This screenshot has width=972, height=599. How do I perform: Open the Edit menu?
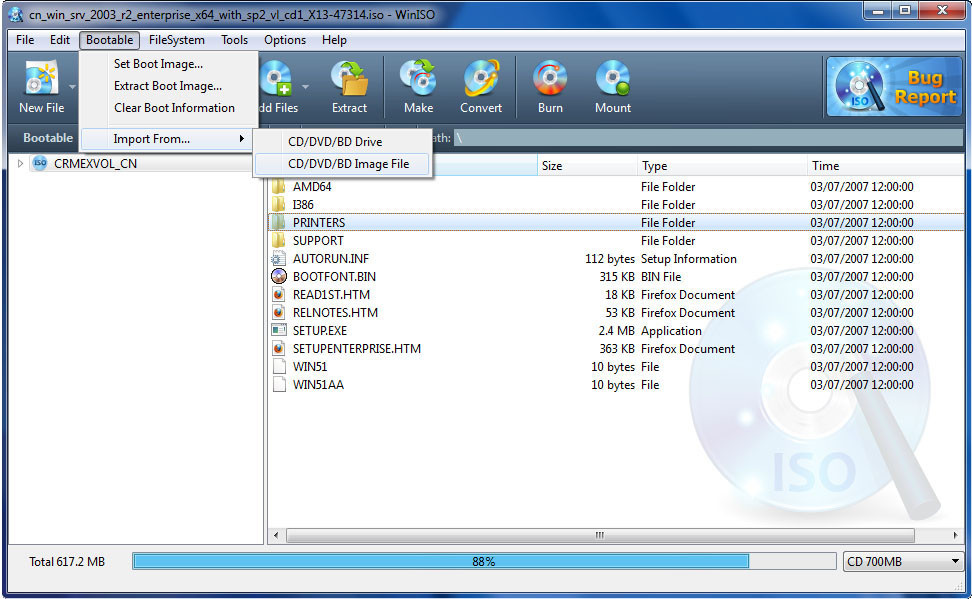(x=60, y=40)
